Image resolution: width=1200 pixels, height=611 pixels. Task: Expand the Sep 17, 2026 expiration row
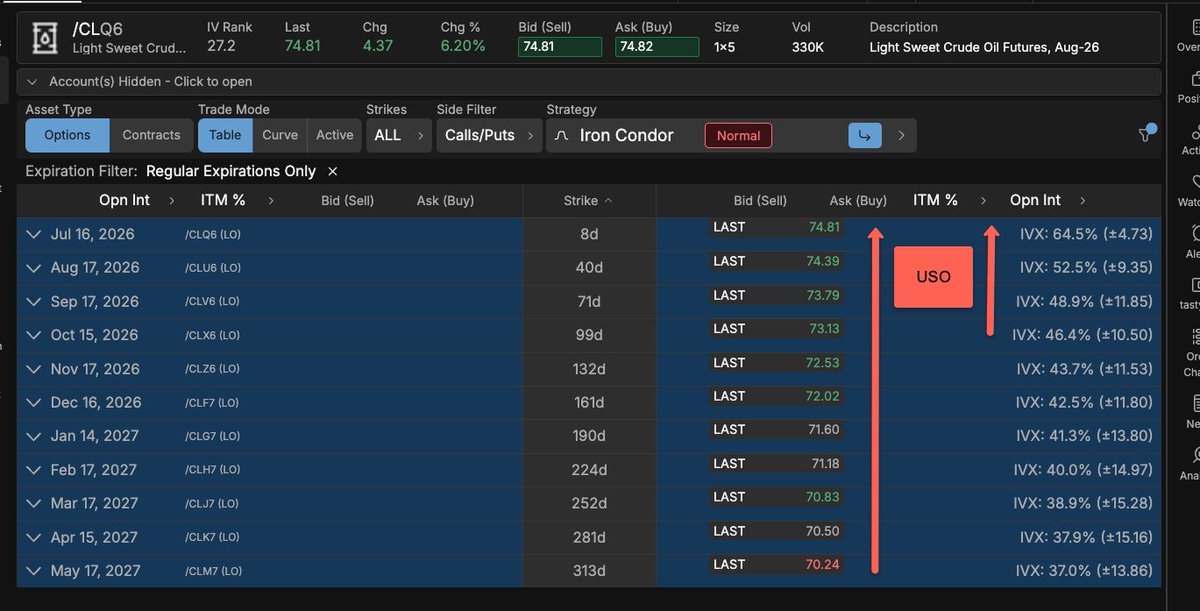pos(34,302)
